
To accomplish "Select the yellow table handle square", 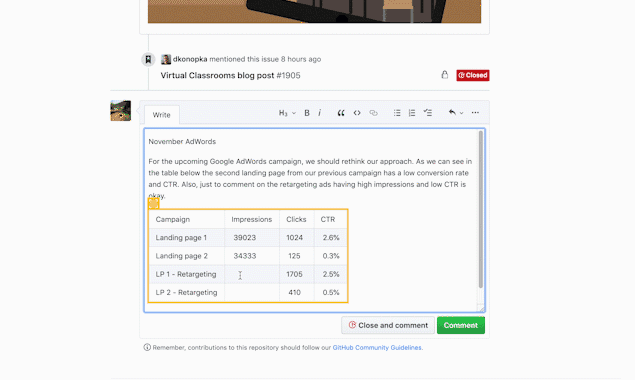I will click(x=153, y=203).
